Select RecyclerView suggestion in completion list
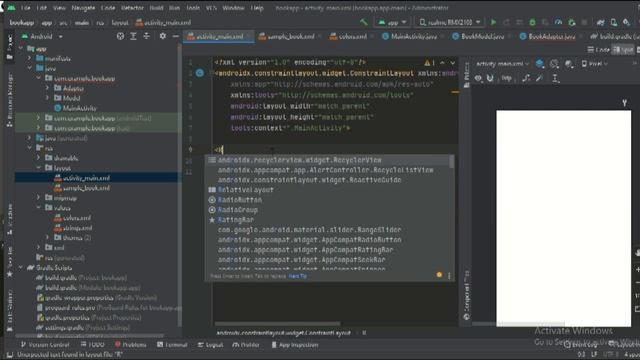This screenshot has height=360, width=640. pos(328,160)
